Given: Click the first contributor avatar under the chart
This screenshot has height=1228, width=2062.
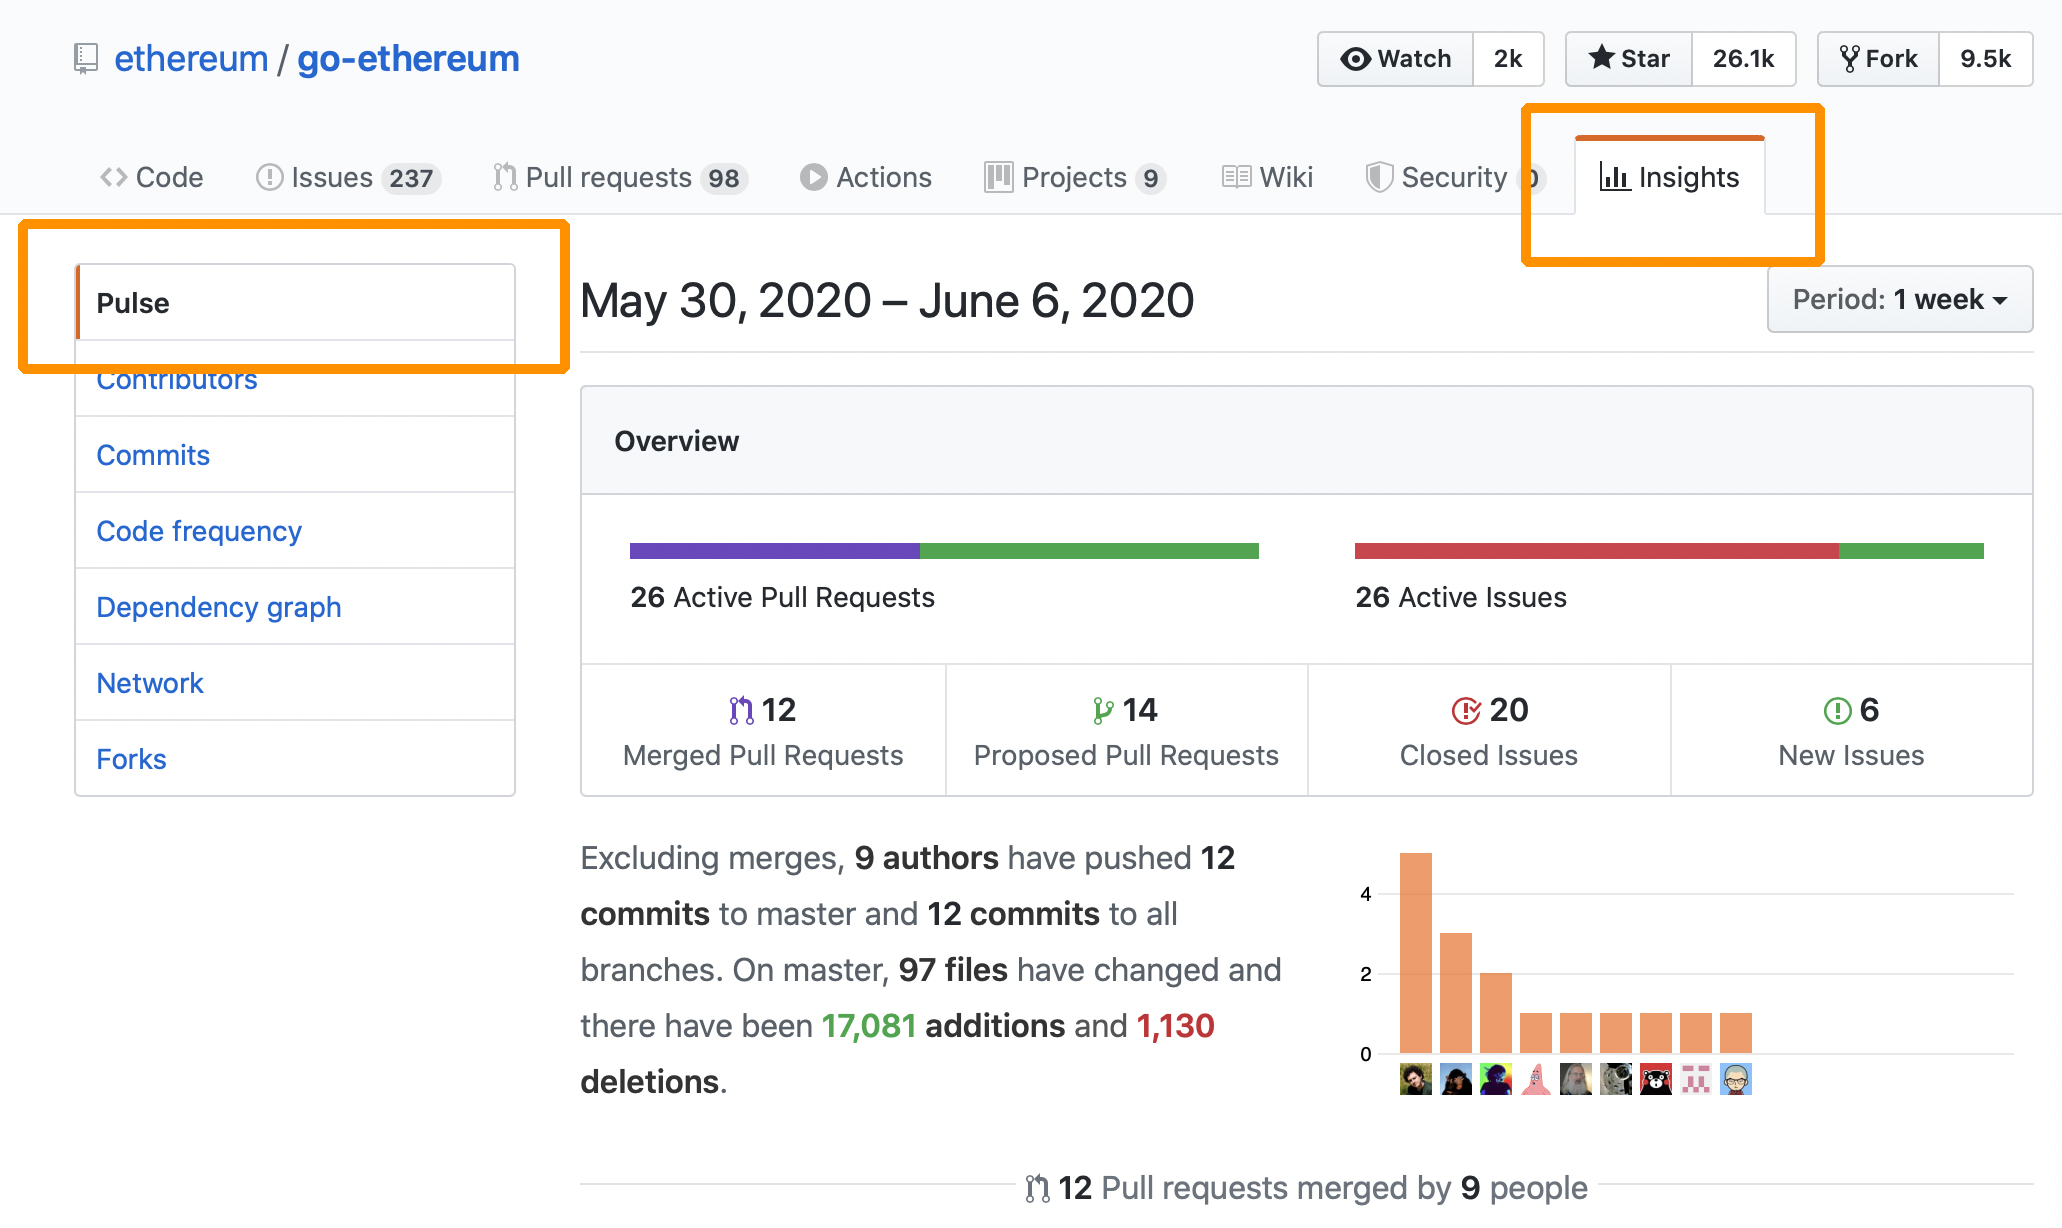Looking at the screenshot, I should tap(1416, 1079).
